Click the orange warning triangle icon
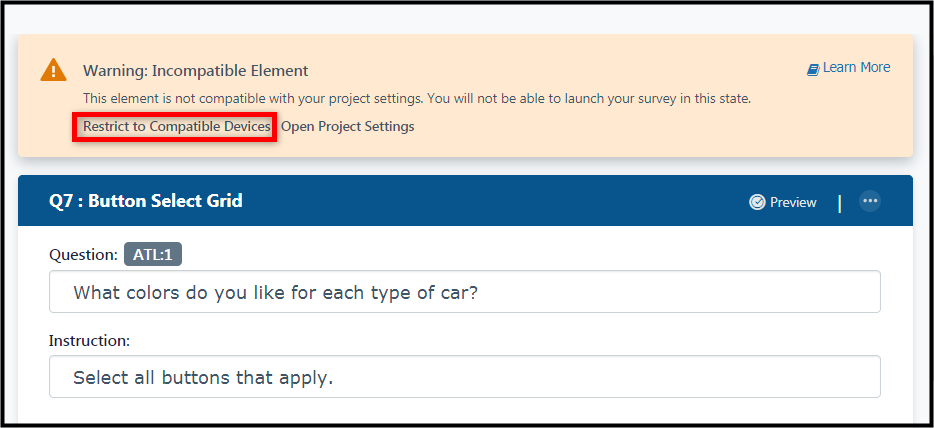 (53, 70)
